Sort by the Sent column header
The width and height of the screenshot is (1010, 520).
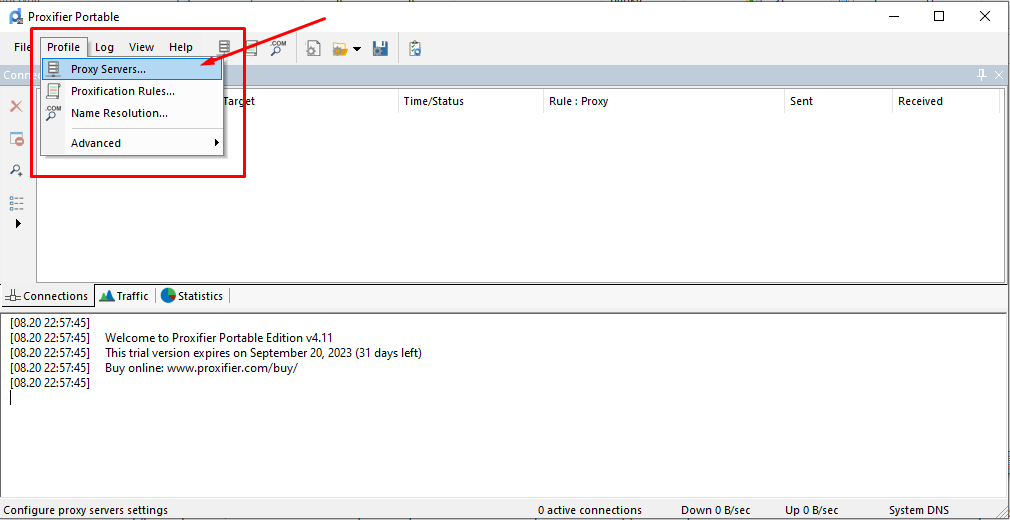[x=838, y=101]
